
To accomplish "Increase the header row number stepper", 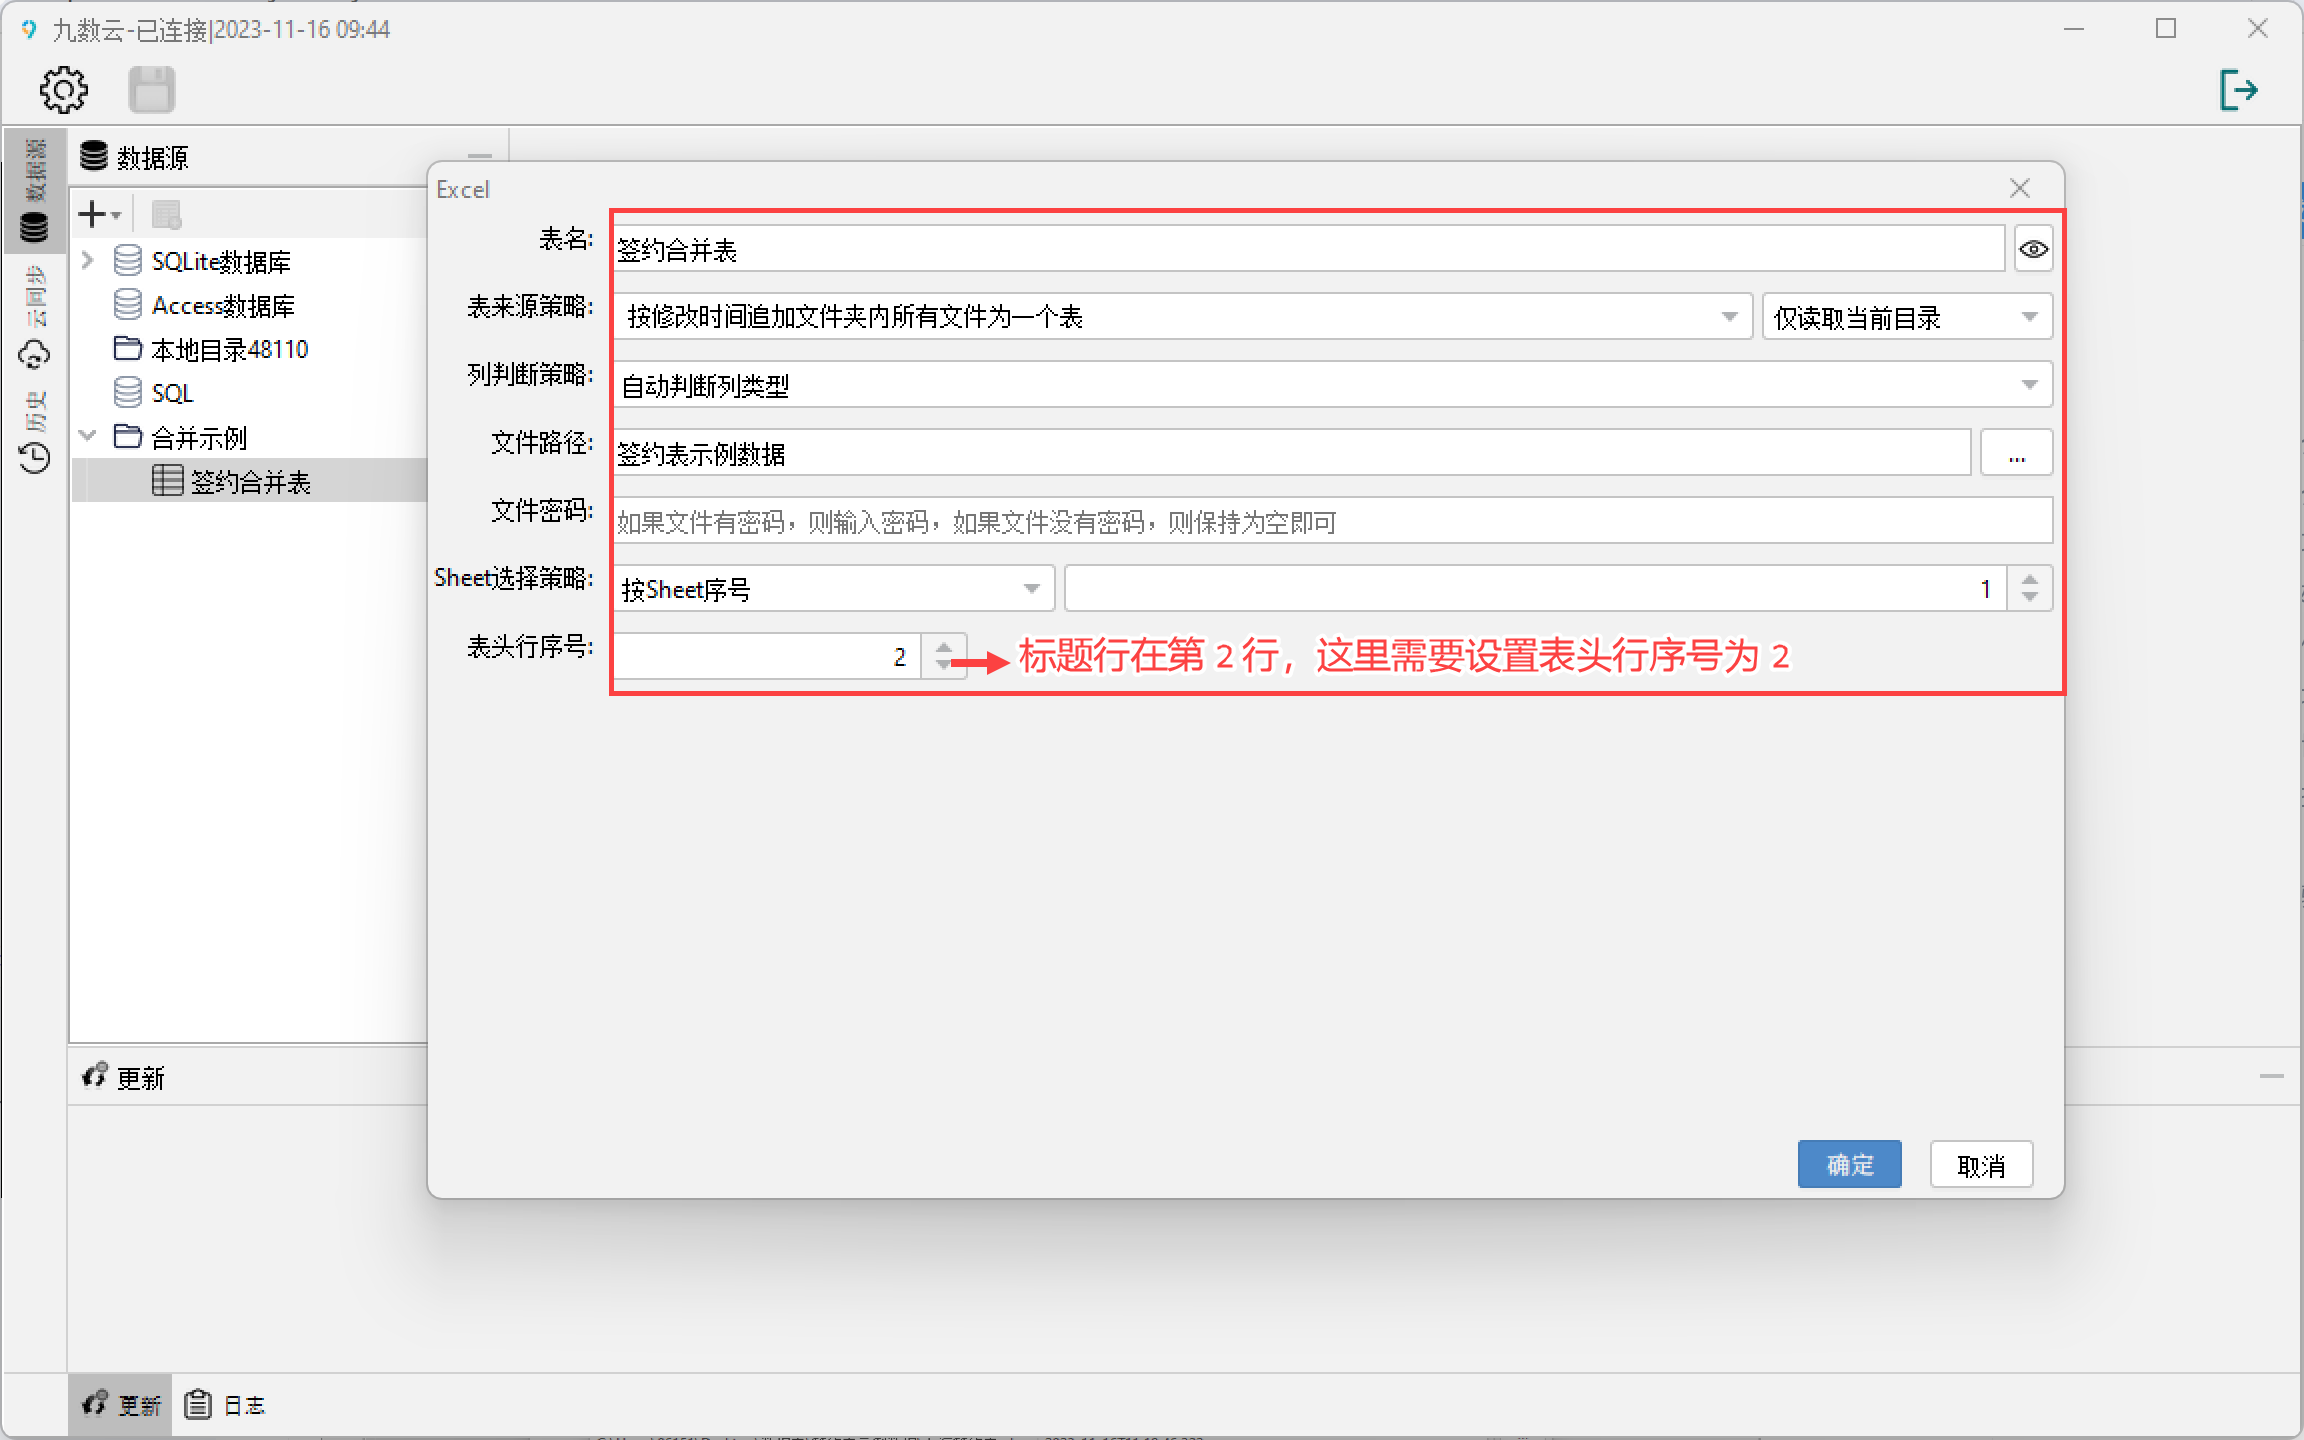I will [944, 647].
